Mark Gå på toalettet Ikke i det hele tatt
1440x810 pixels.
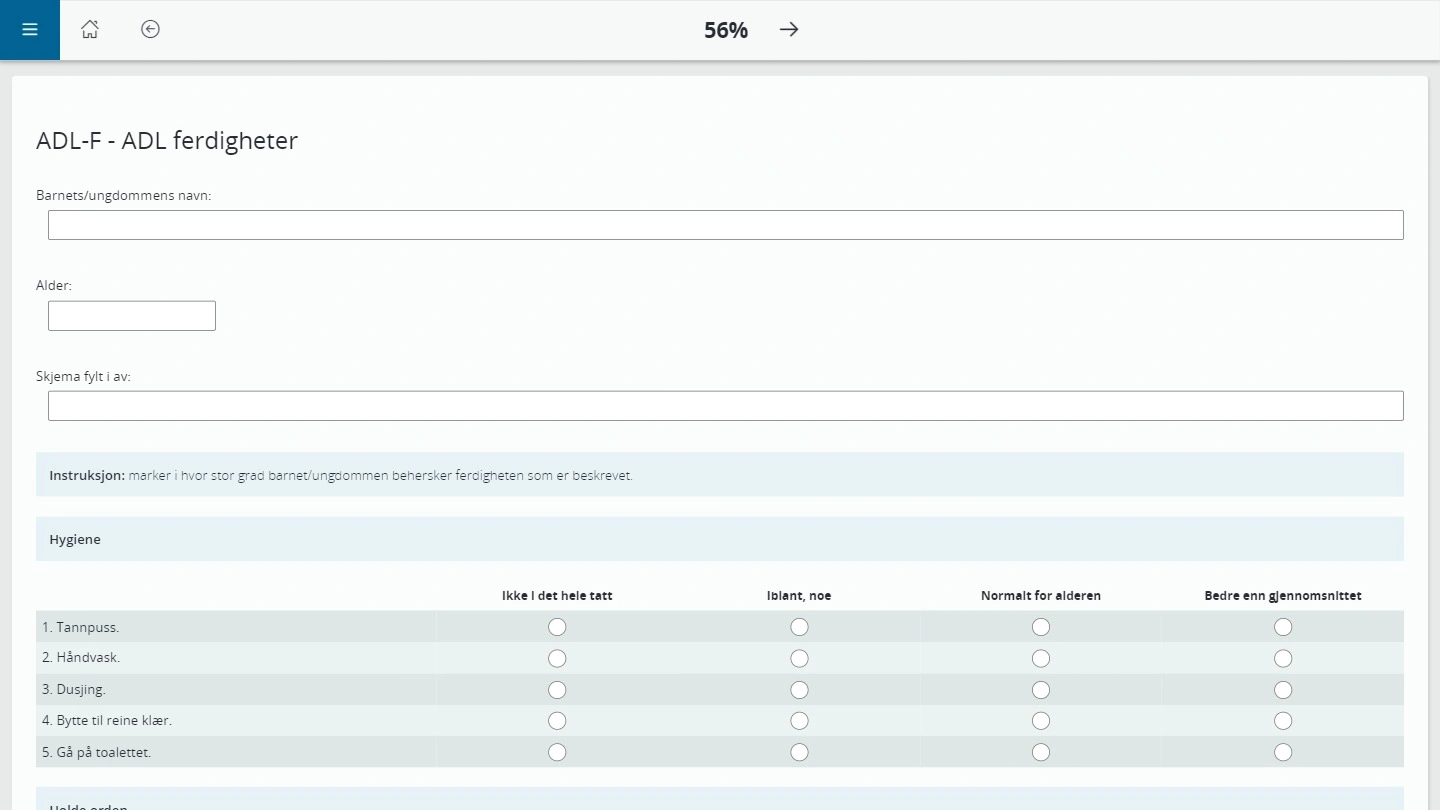click(557, 752)
